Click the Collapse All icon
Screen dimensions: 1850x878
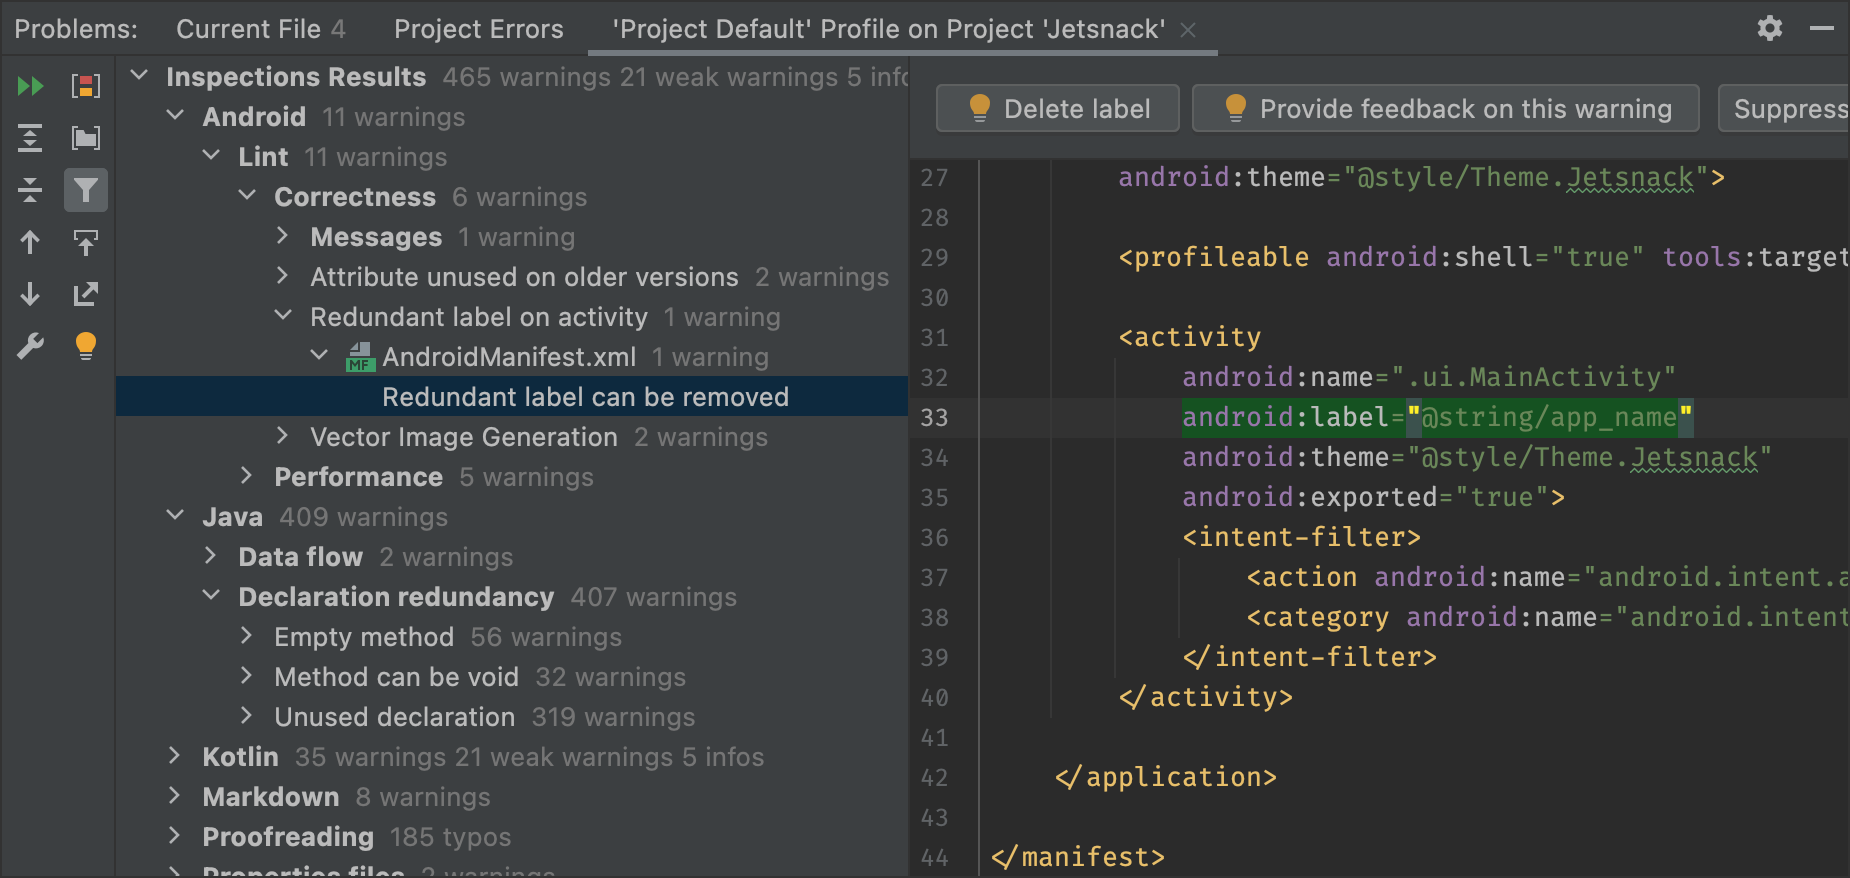click(x=30, y=190)
